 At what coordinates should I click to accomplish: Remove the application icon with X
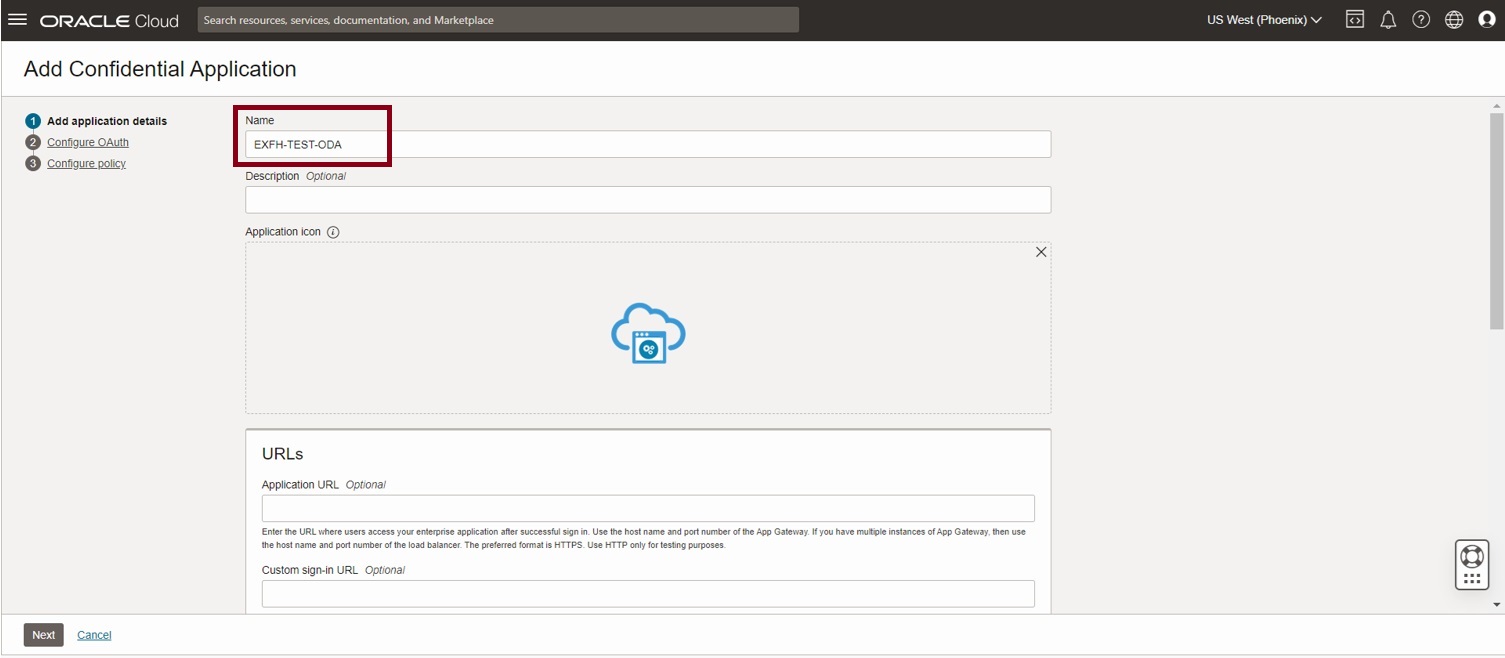tap(1041, 252)
